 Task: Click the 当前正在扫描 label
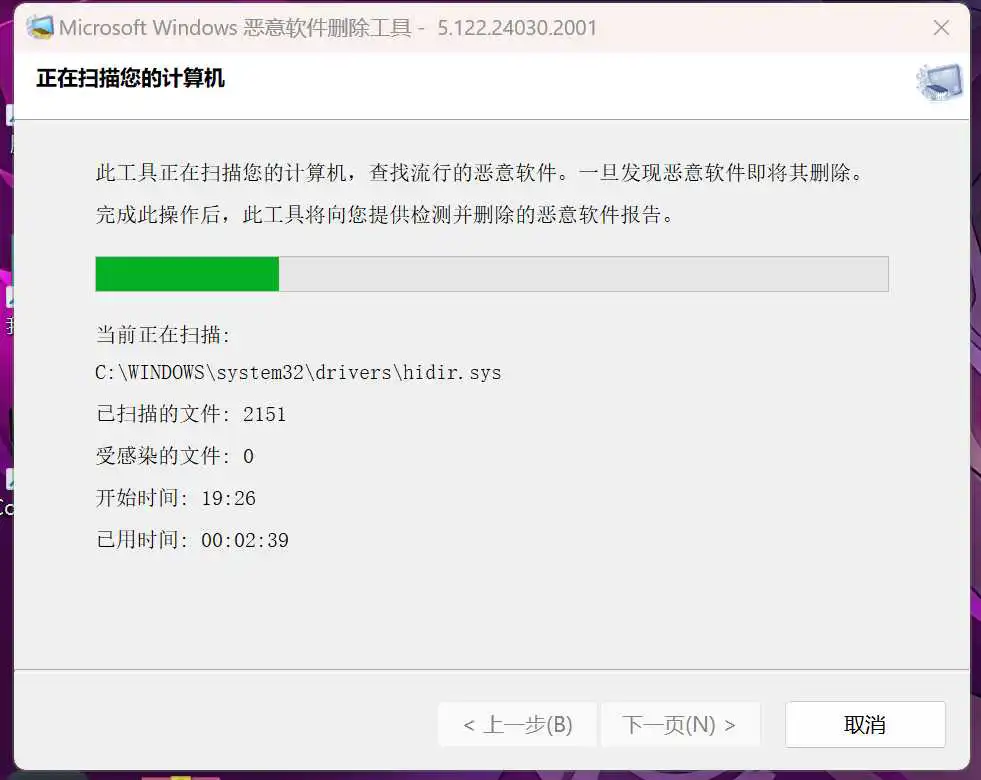pyautogui.click(x=163, y=335)
